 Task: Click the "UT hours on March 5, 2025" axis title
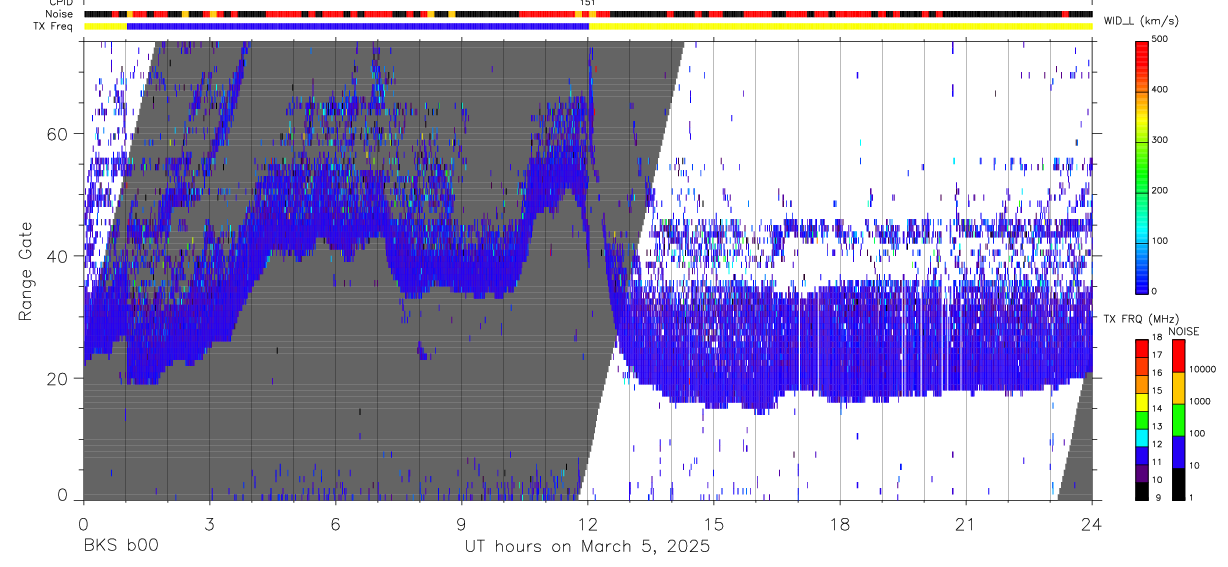point(587,547)
